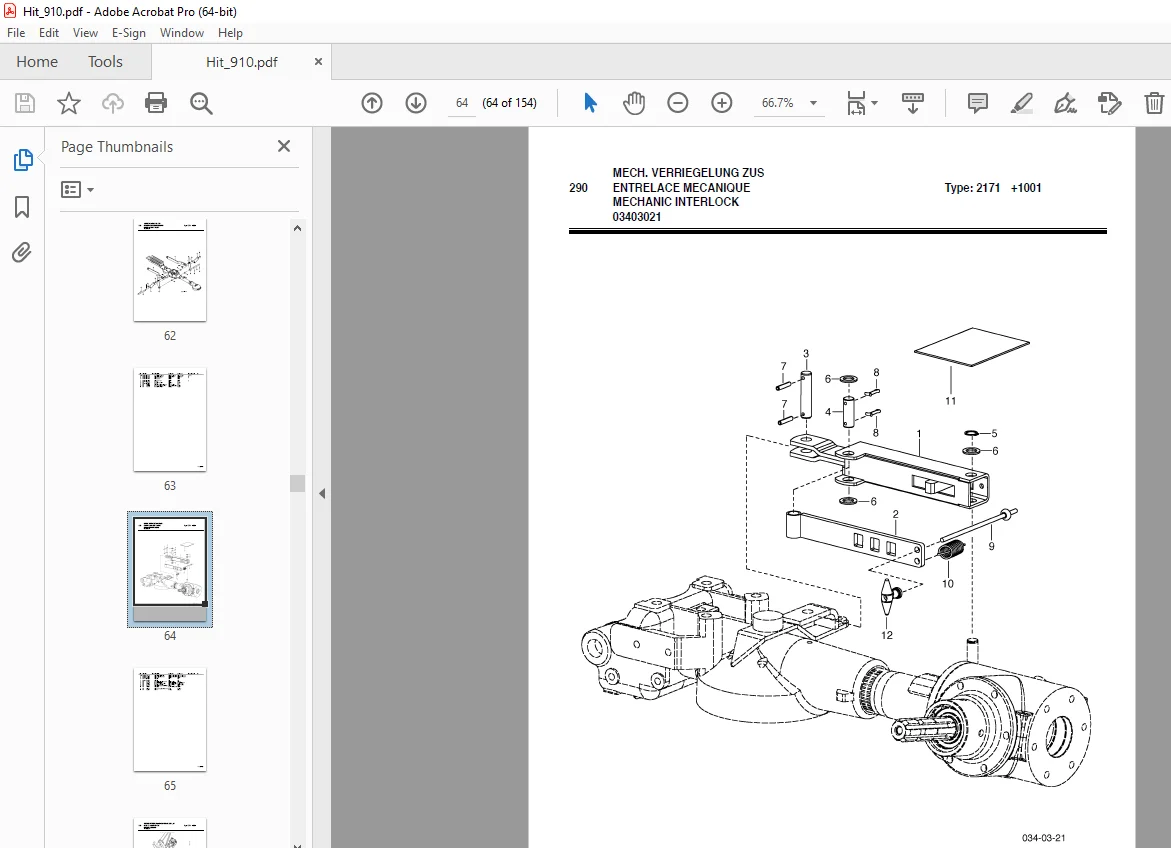This screenshot has width=1171, height=848.
Task: Open the zoom level dropdown arrow
Action: click(x=813, y=103)
